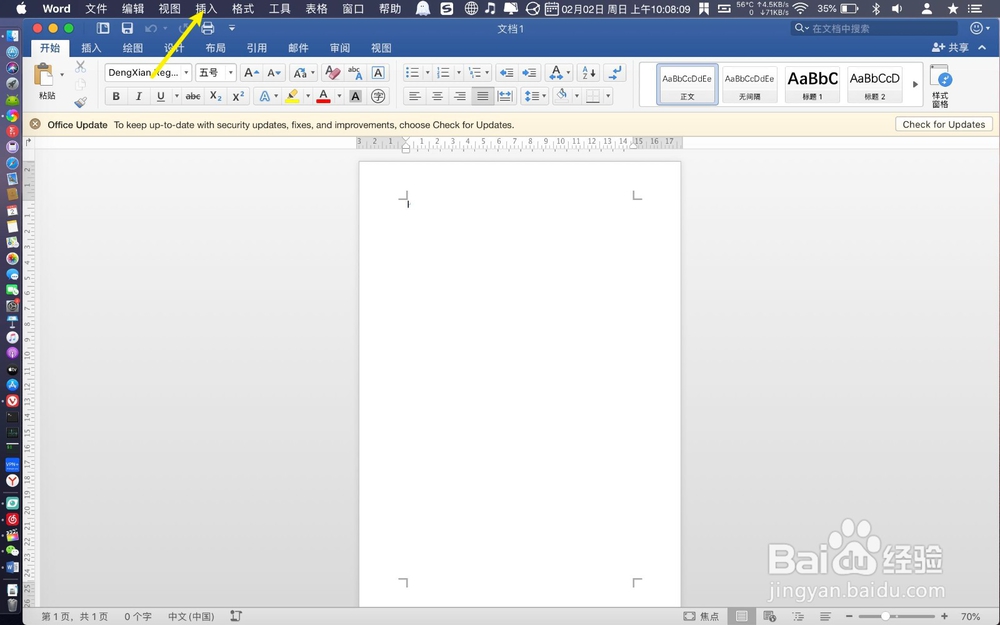
Task: Click Check for Updates button
Action: click(944, 124)
